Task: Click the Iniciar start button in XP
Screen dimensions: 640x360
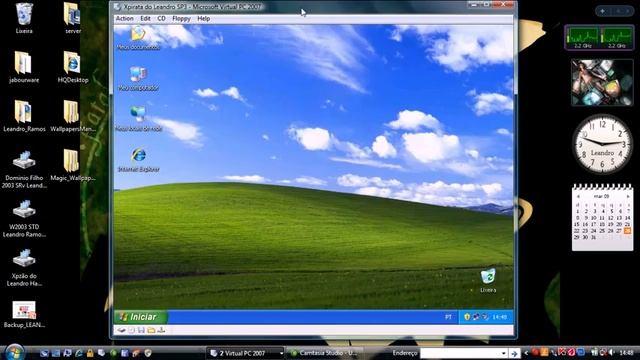Action: pyautogui.click(x=141, y=317)
